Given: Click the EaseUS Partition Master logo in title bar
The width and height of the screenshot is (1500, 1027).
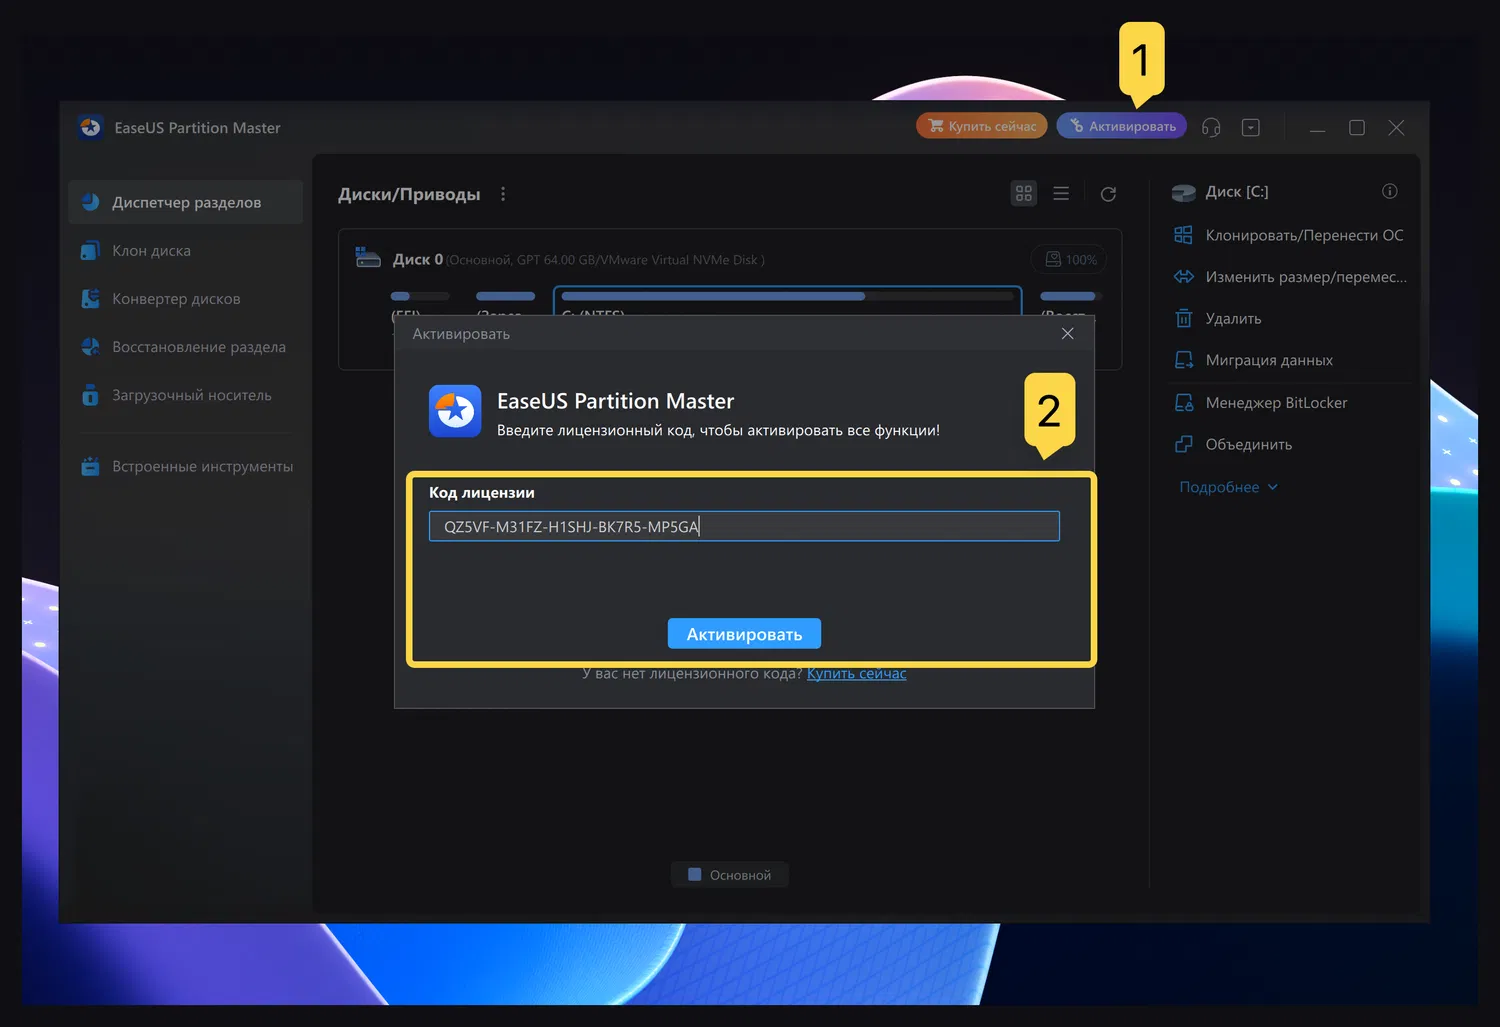Looking at the screenshot, I should (91, 127).
